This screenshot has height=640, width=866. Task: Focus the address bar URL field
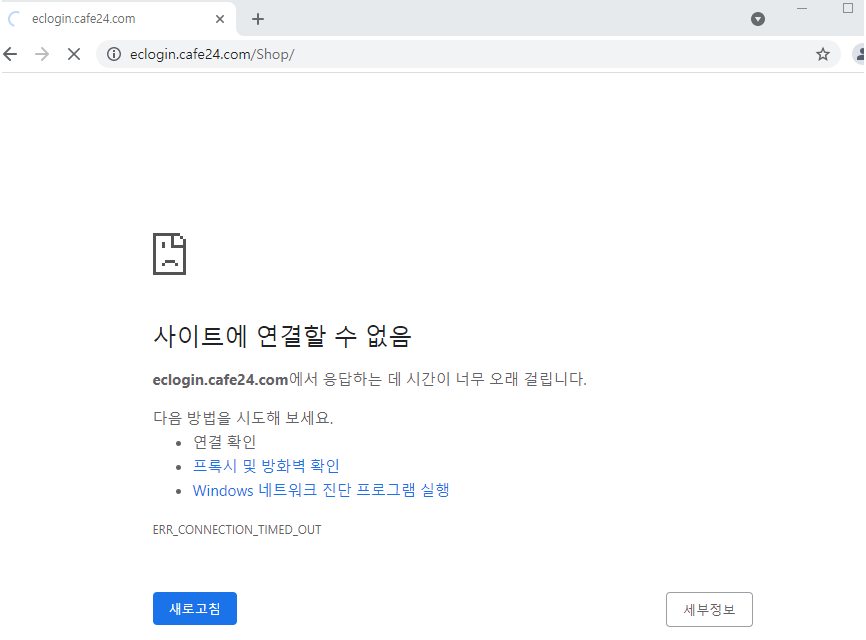point(450,54)
